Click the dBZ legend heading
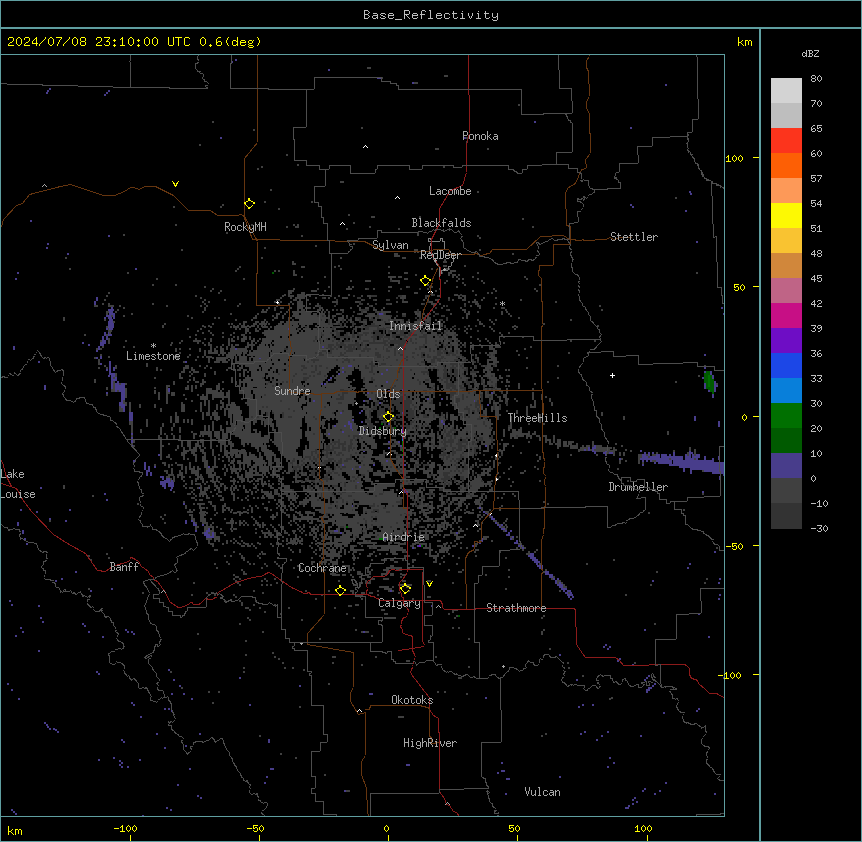The image size is (862, 842). 810,53
